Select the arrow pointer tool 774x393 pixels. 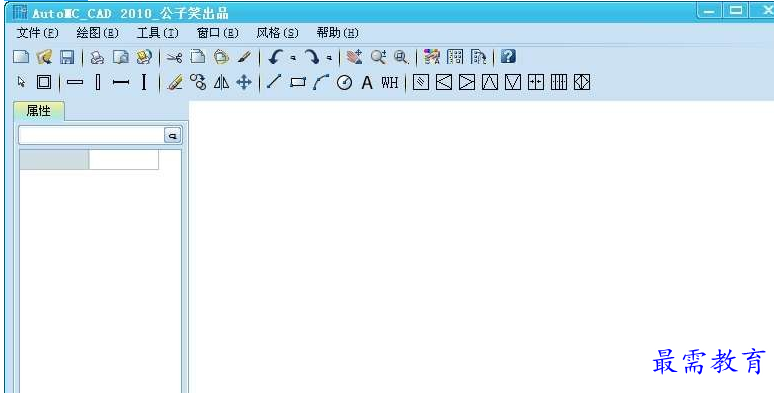[x=21, y=81]
